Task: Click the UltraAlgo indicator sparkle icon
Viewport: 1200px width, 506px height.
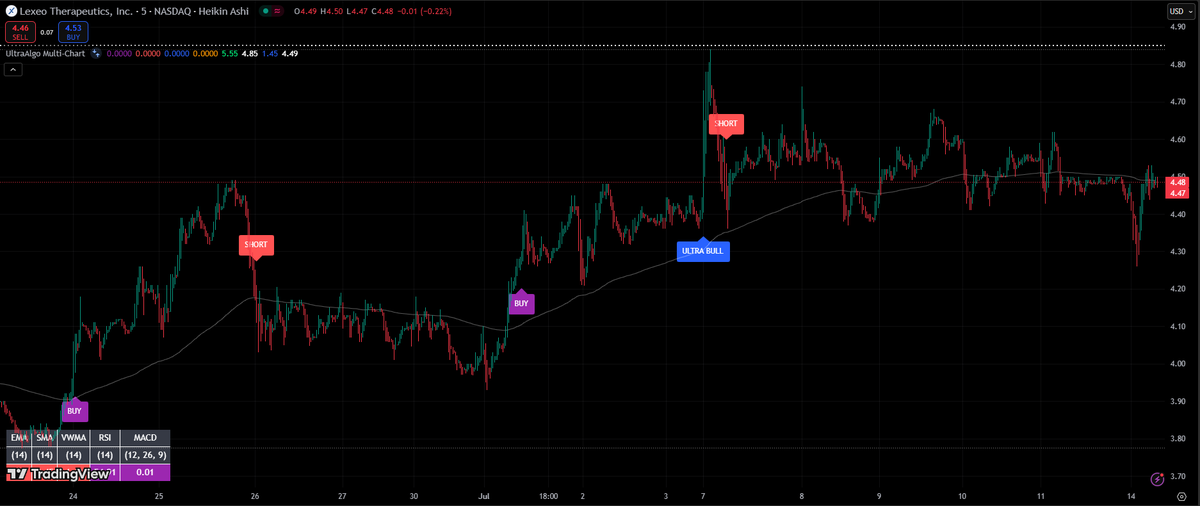Action: pos(96,54)
